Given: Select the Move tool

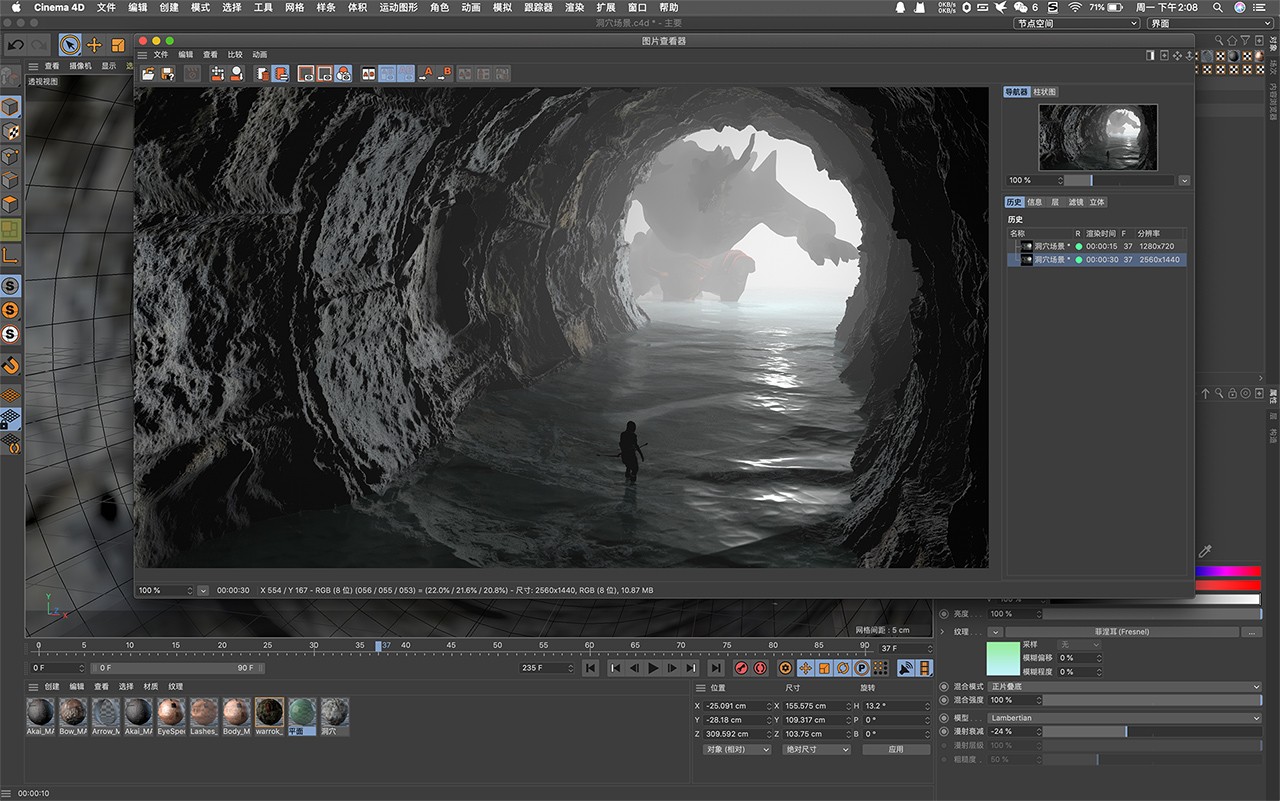Looking at the screenshot, I should coord(94,45).
